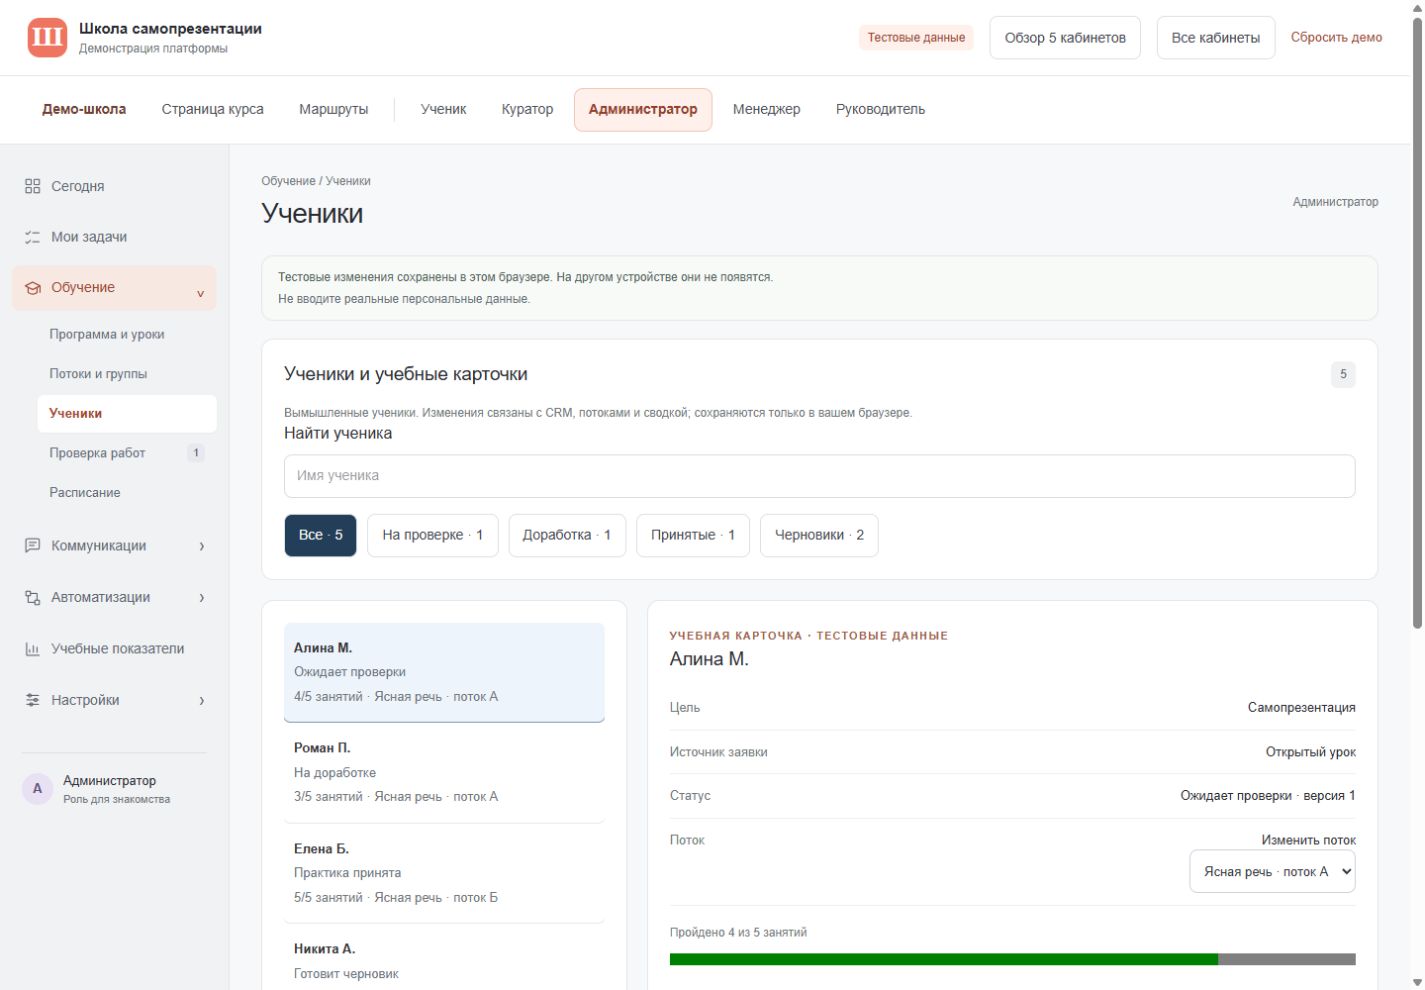Collapse the Обучение section chevron
This screenshot has width=1425, height=990.
coord(200,293)
